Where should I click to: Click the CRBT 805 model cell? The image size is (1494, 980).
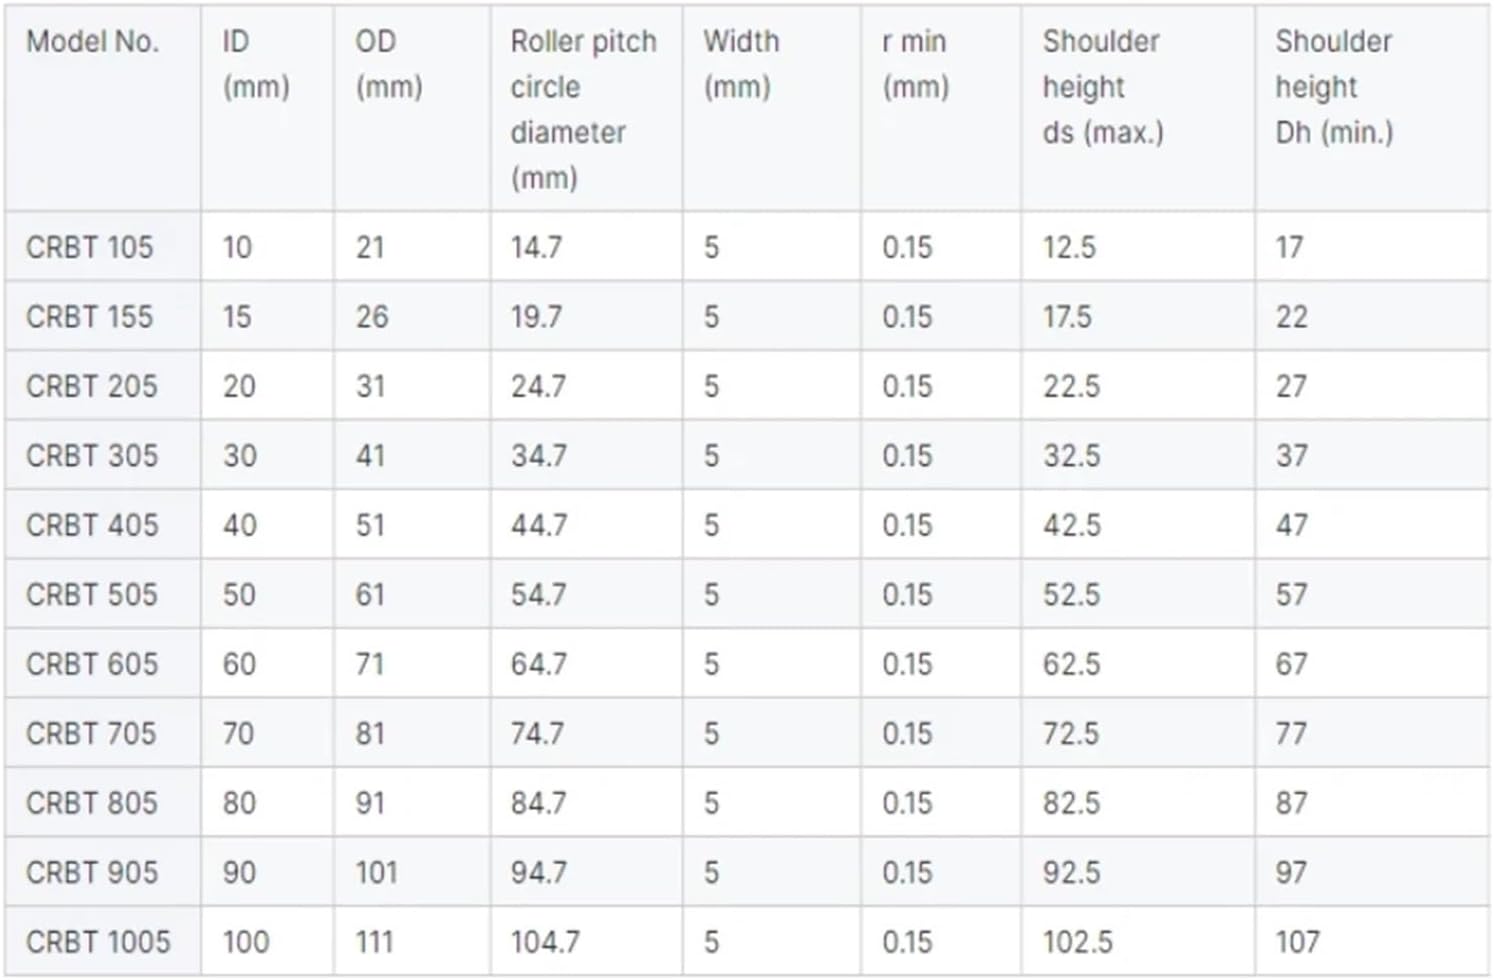[92, 803]
